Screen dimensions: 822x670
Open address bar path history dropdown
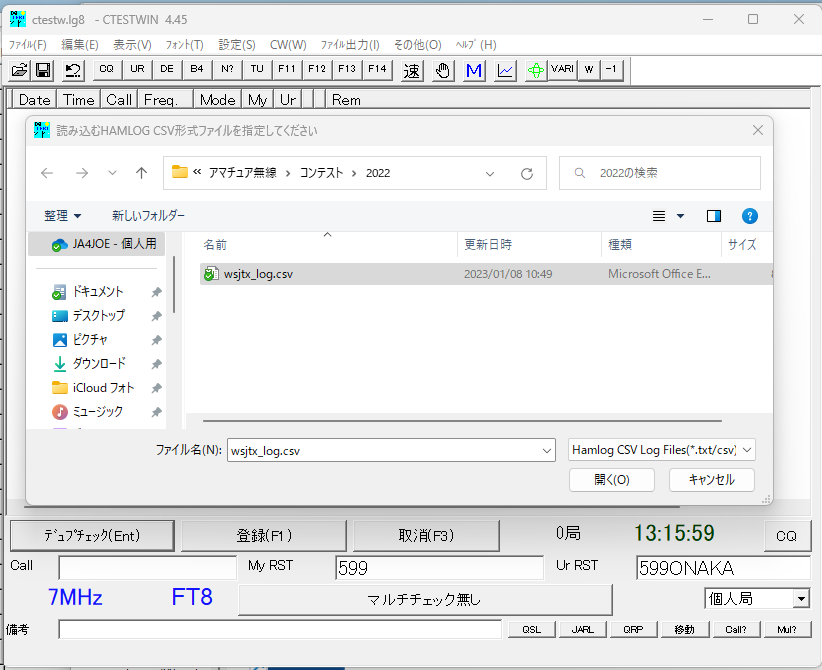pos(490,174)
